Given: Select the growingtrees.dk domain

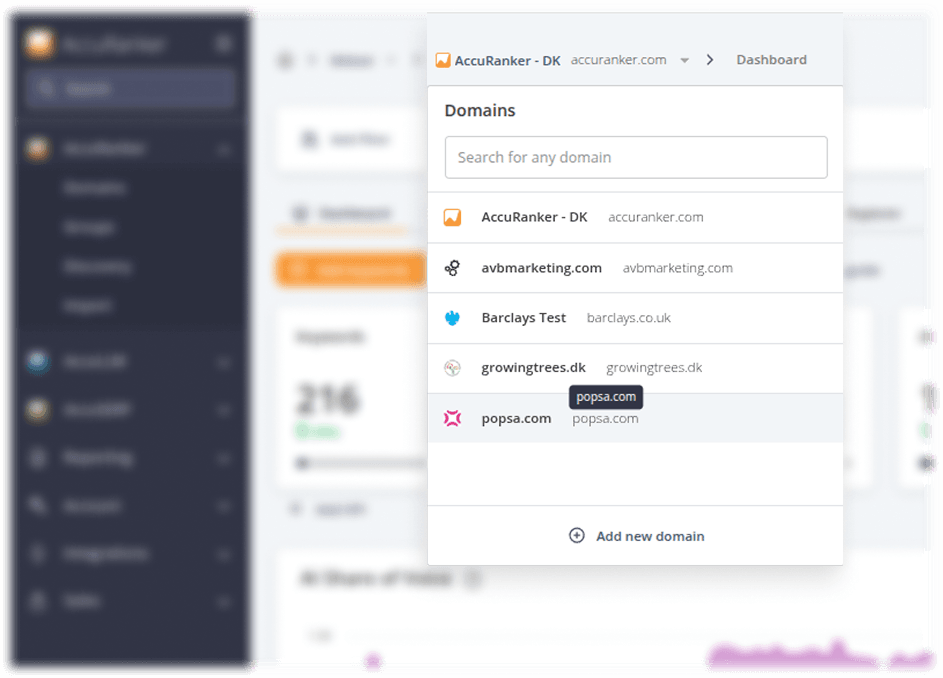Looking at the screenshot, I should (x=635, y=368).
